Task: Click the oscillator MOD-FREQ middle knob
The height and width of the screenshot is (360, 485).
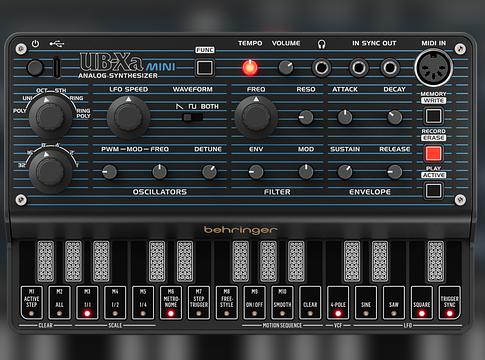Action: click(160, 172)
